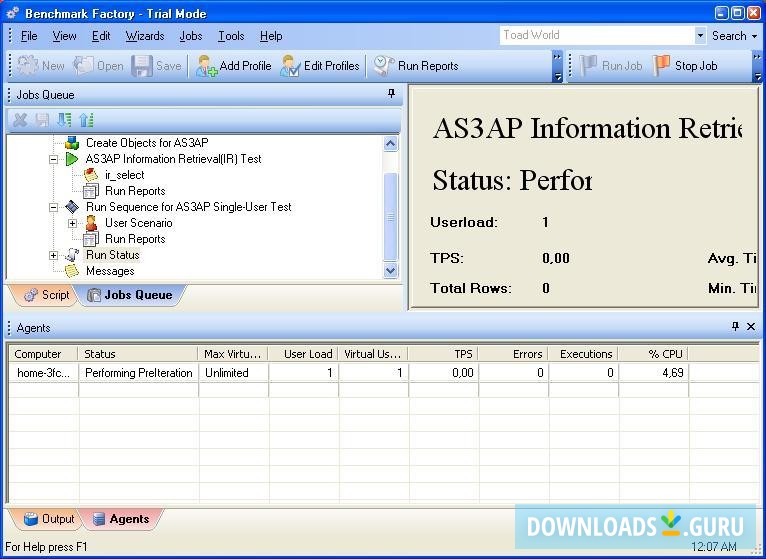The image size is (766, 559).
Task: Click the Computer column header
Action: [x=43, y=354]
